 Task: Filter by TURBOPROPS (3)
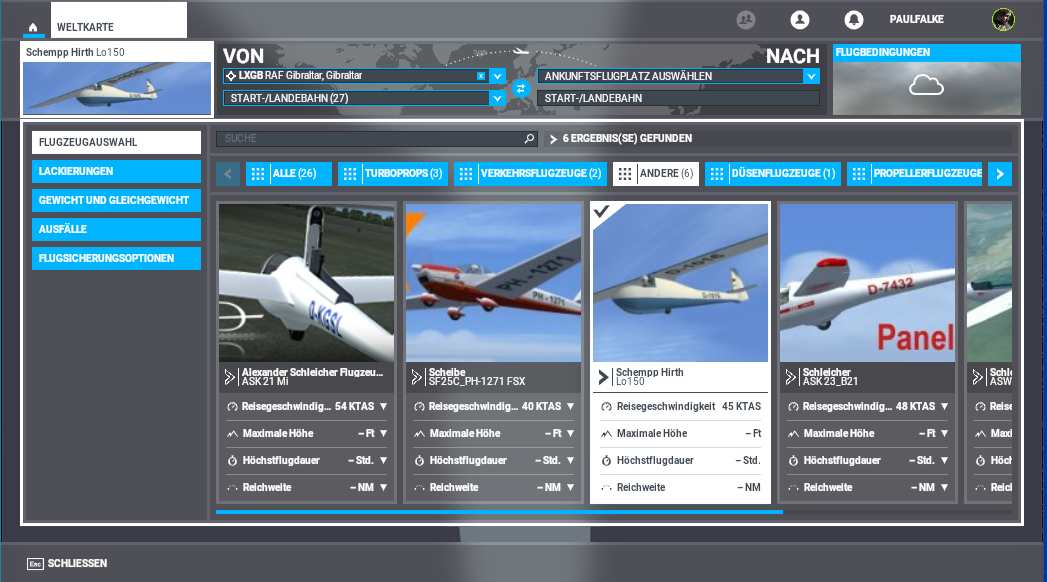click(x=393, y=174)
